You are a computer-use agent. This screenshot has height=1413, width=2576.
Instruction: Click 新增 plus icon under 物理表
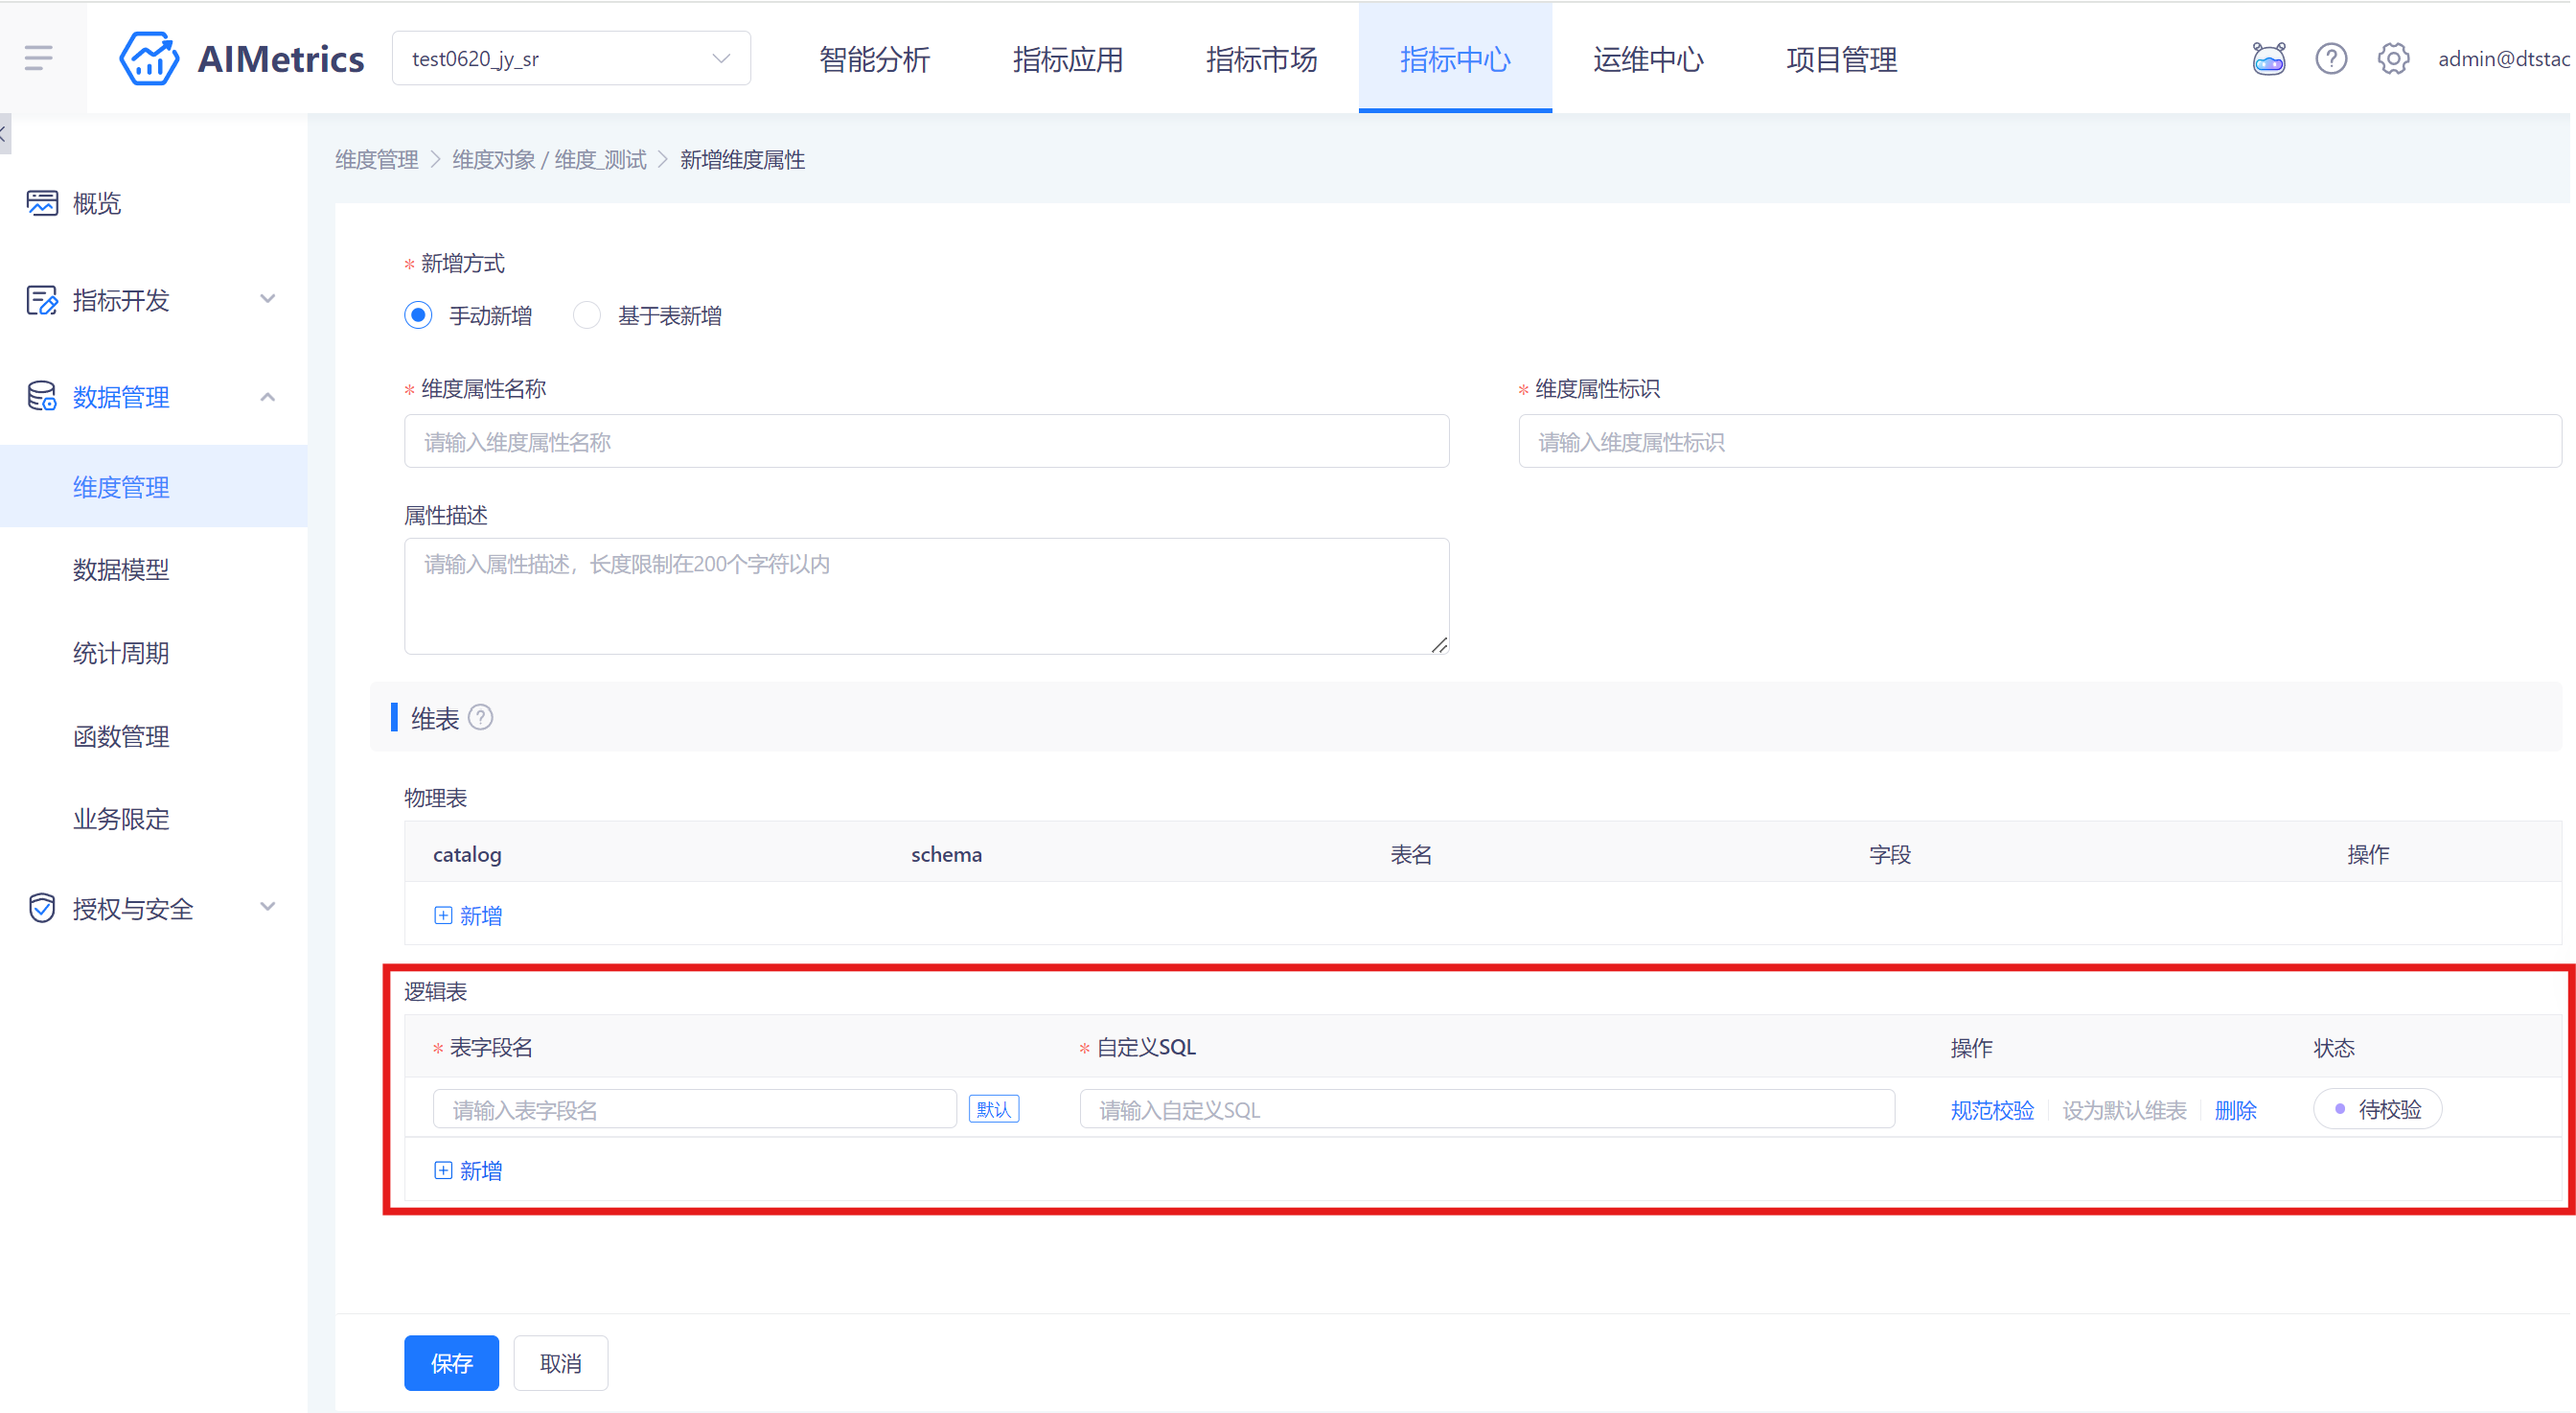coord(443,915)
